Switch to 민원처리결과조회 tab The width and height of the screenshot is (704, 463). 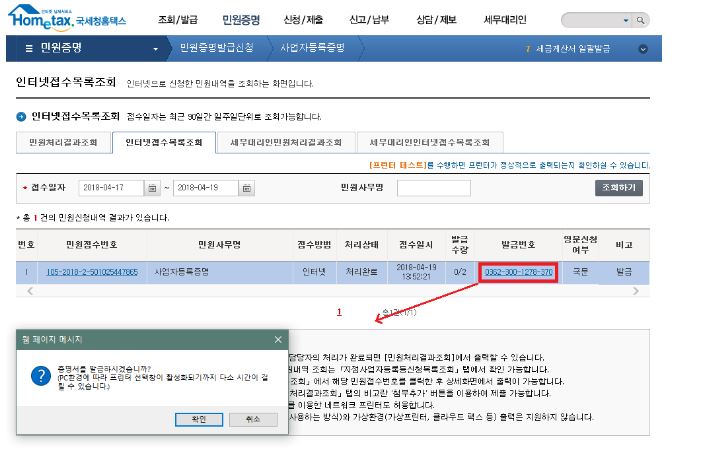(x=63, y=142)
